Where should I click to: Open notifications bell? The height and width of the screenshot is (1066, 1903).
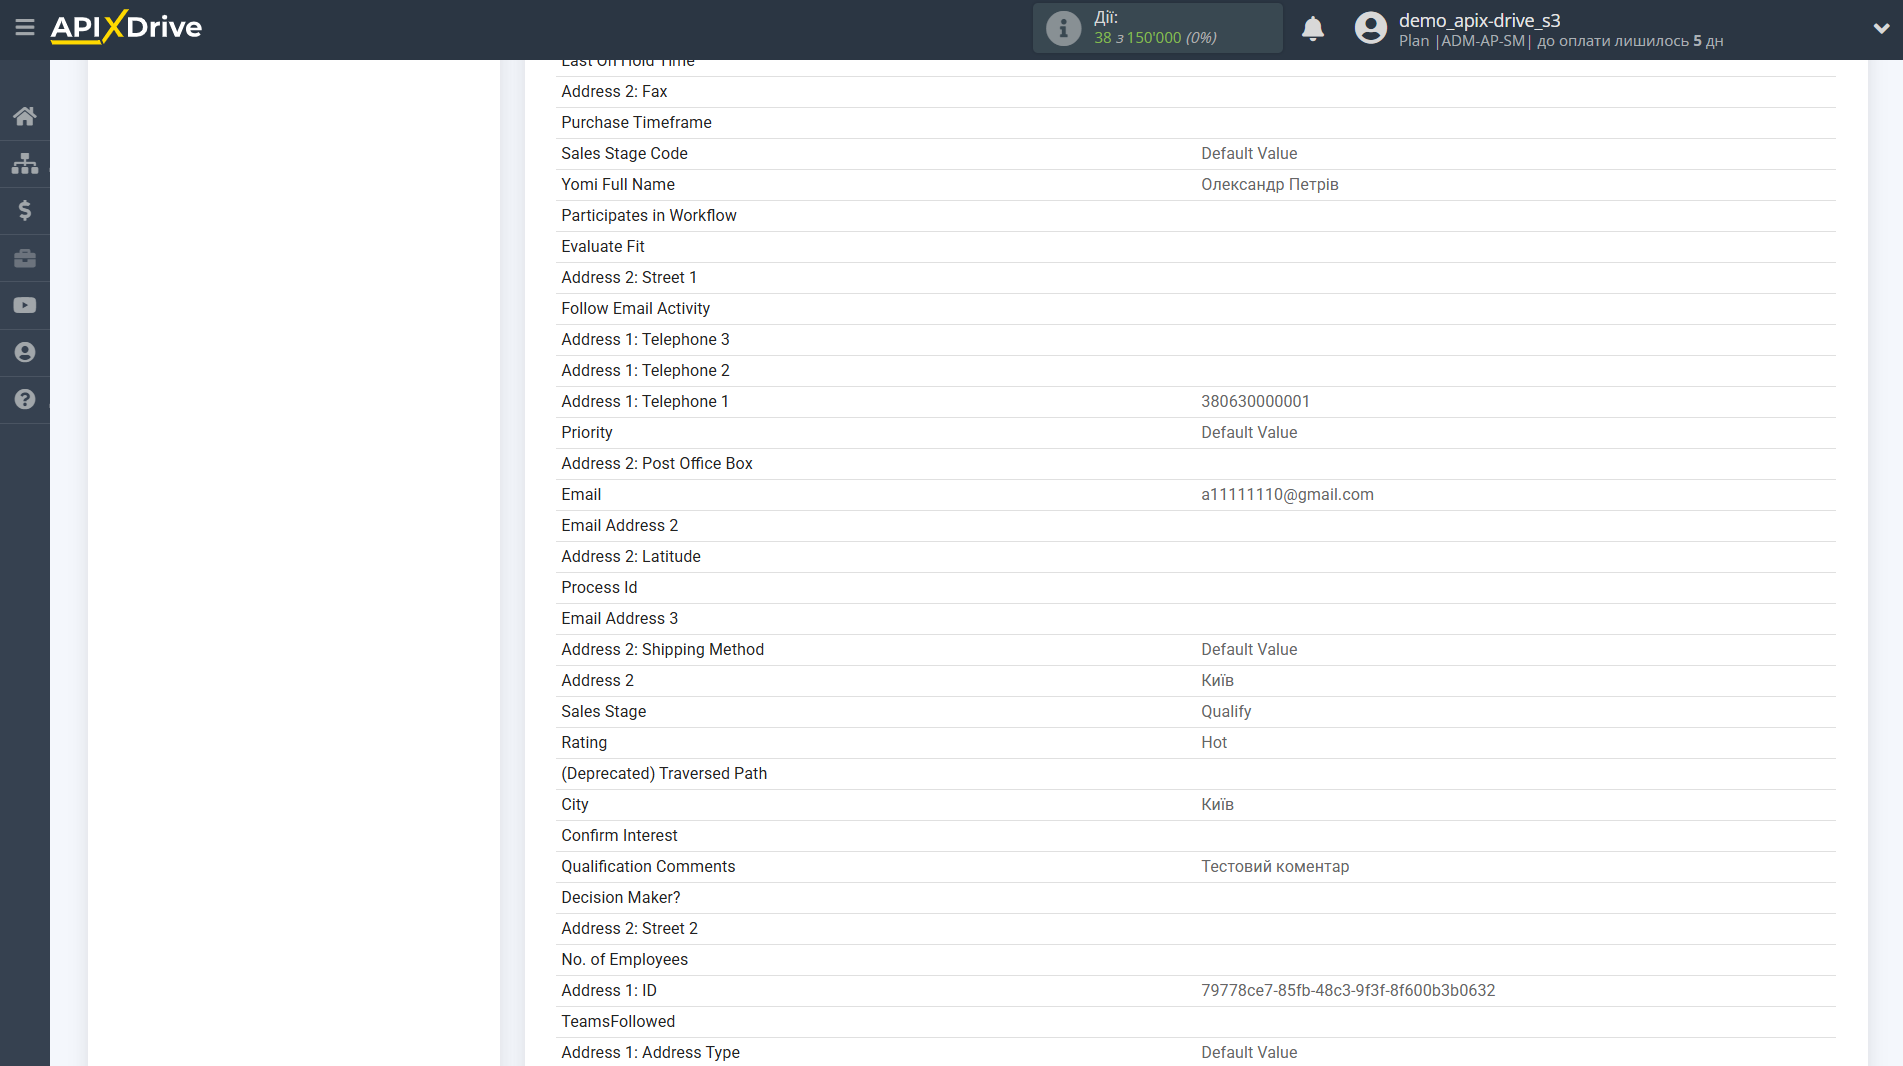[1313, 28]
